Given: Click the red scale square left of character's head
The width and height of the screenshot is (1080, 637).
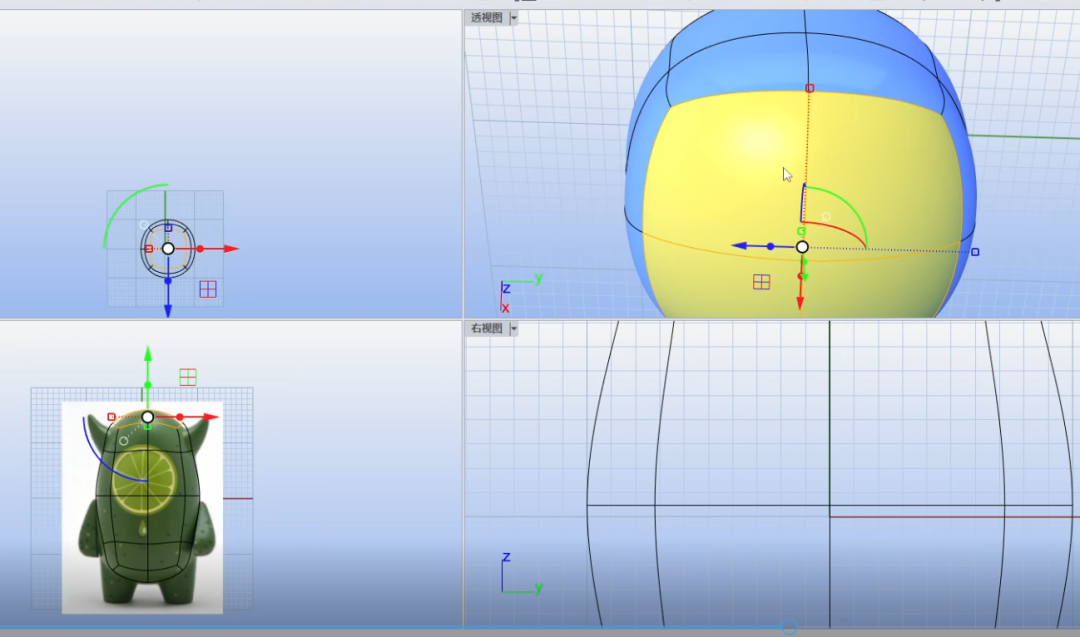Looking at the screenshot, I should point(112,417).
